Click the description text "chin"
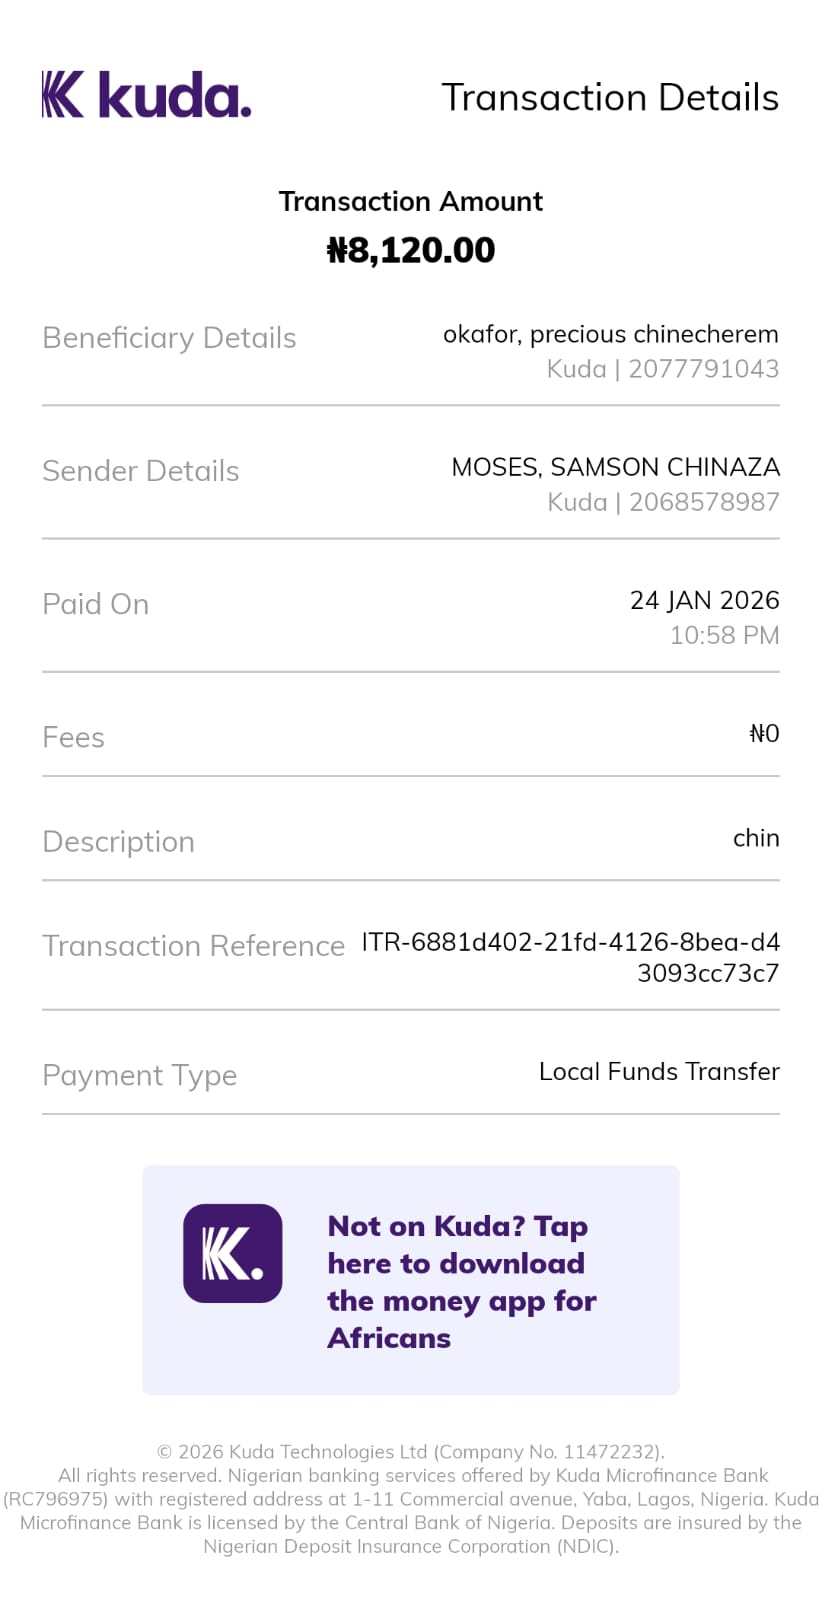 (x=756, y=838)
